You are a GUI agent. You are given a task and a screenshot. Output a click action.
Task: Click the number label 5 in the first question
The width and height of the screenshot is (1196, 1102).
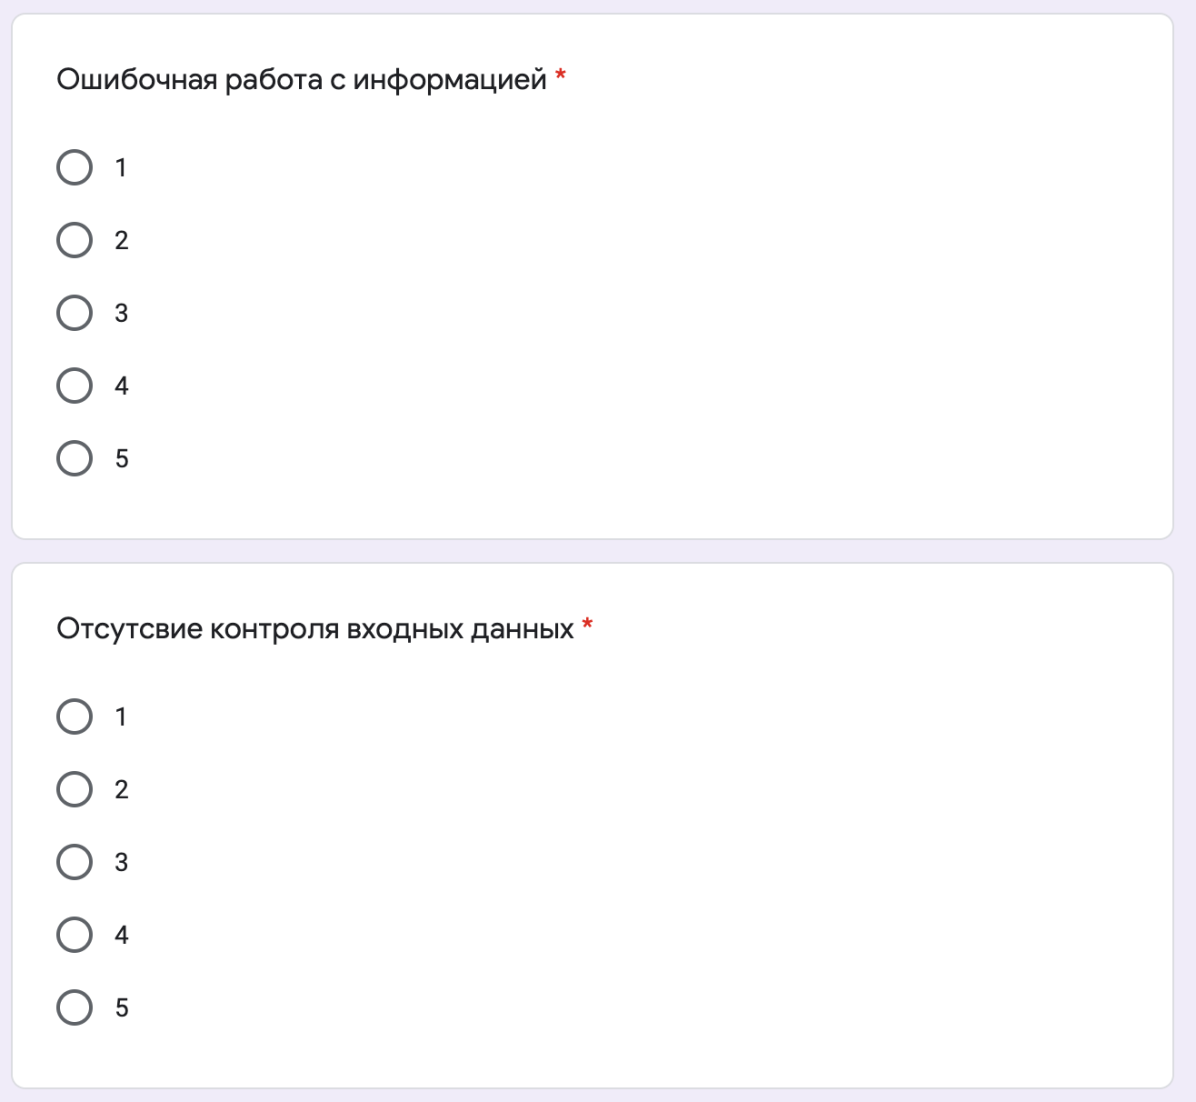(121, 458)
